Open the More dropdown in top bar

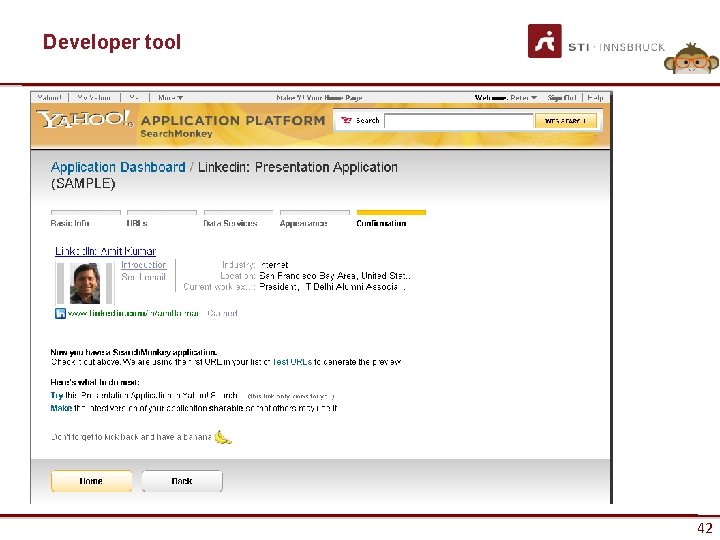170,98
